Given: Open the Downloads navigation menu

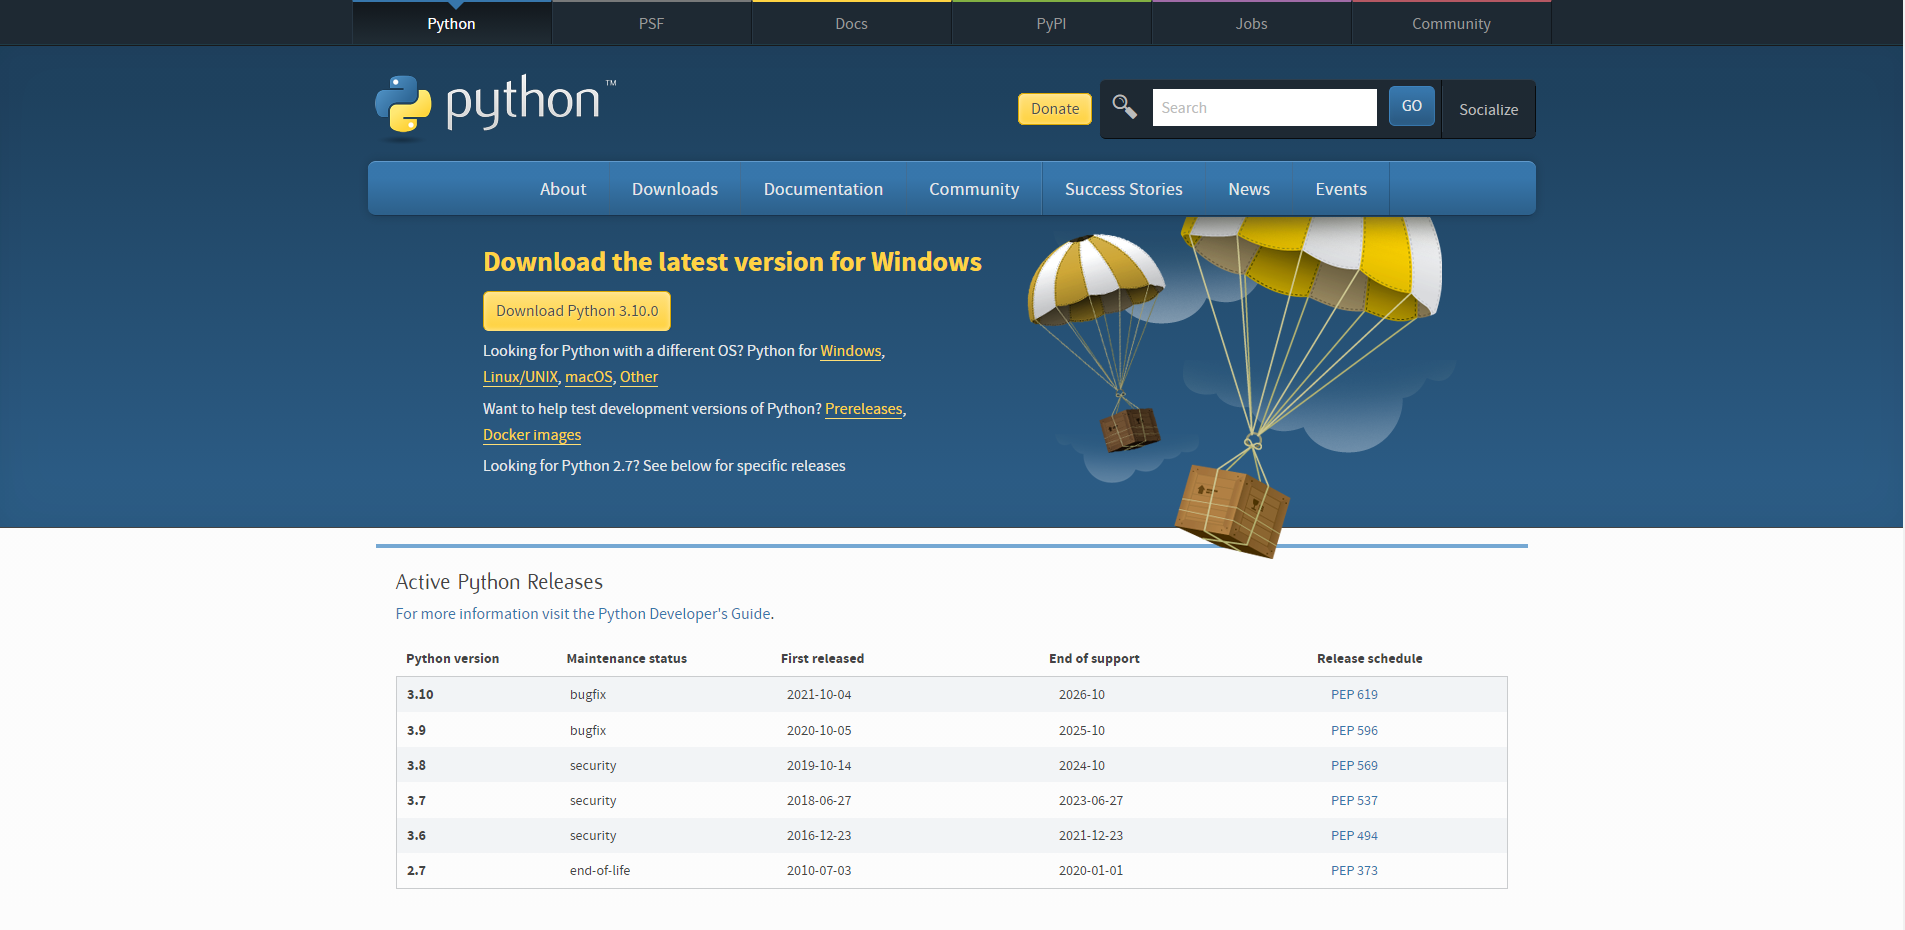Looking at the screenshot, I should tap(674, 188).
